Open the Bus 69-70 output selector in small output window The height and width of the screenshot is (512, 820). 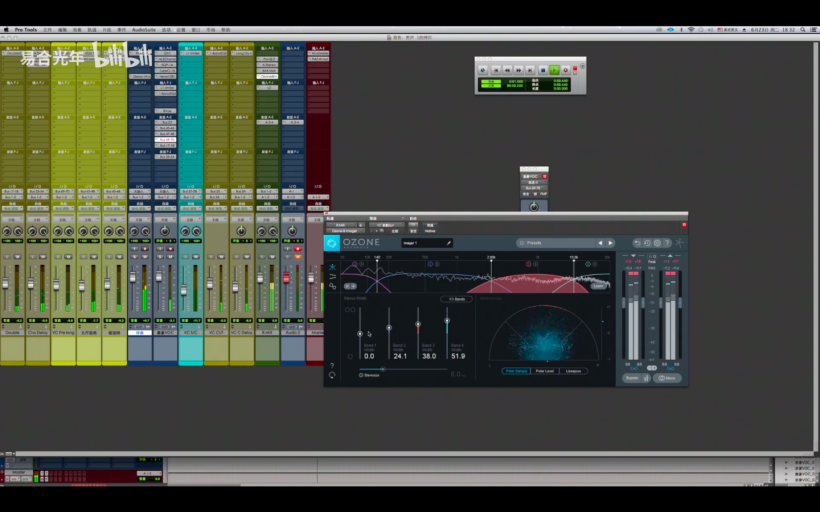tap(533, 188)
